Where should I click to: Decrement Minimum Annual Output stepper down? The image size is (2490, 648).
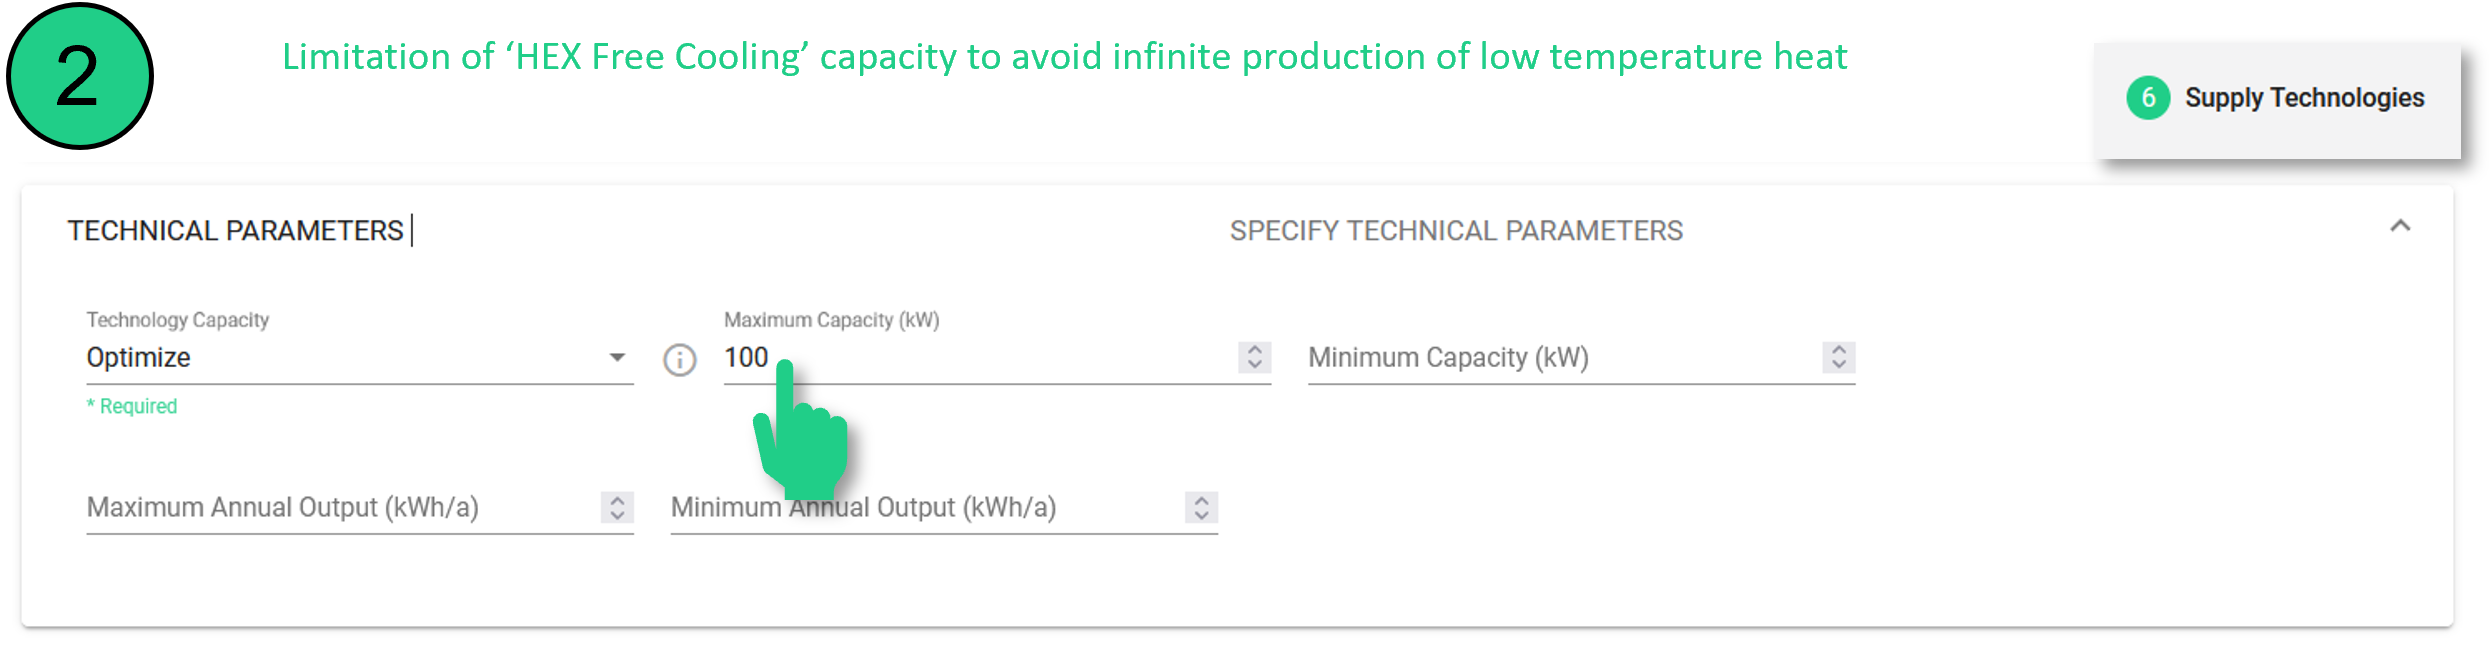tap(1202, 515)
